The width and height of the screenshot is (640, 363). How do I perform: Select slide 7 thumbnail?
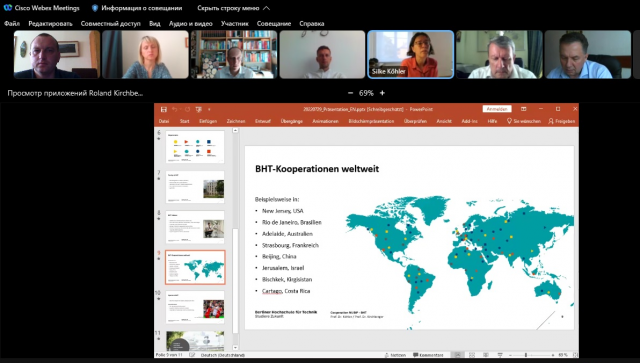(195, 187)
